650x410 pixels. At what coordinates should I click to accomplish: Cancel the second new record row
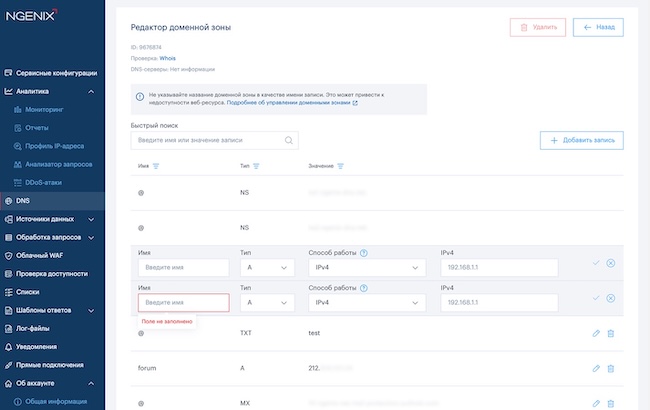(x=611, y=298)
